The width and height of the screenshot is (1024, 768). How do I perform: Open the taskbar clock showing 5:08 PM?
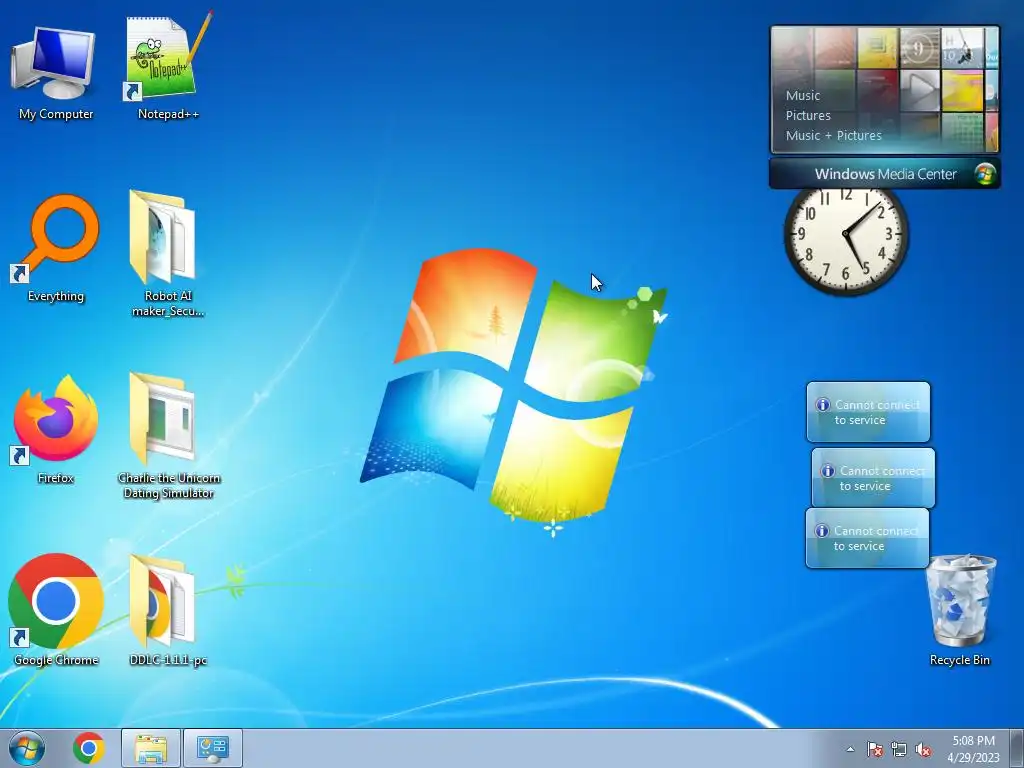[x=973, y=749]
